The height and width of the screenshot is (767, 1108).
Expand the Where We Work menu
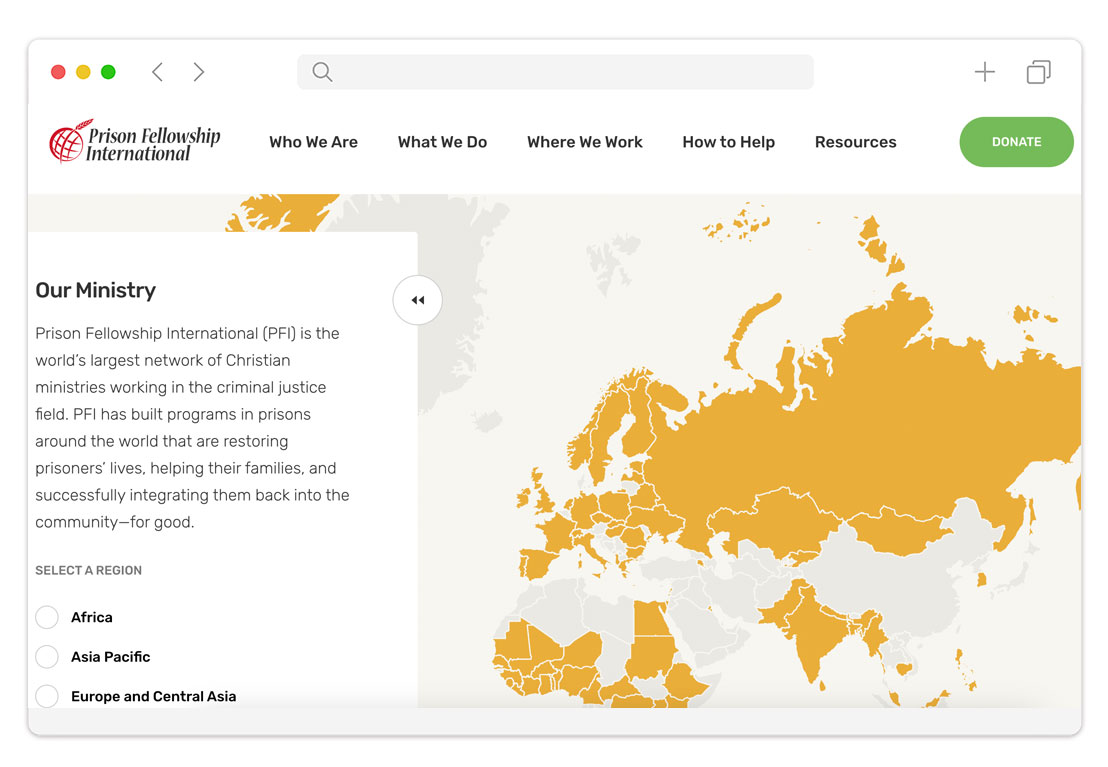click(x=585, y=142)
